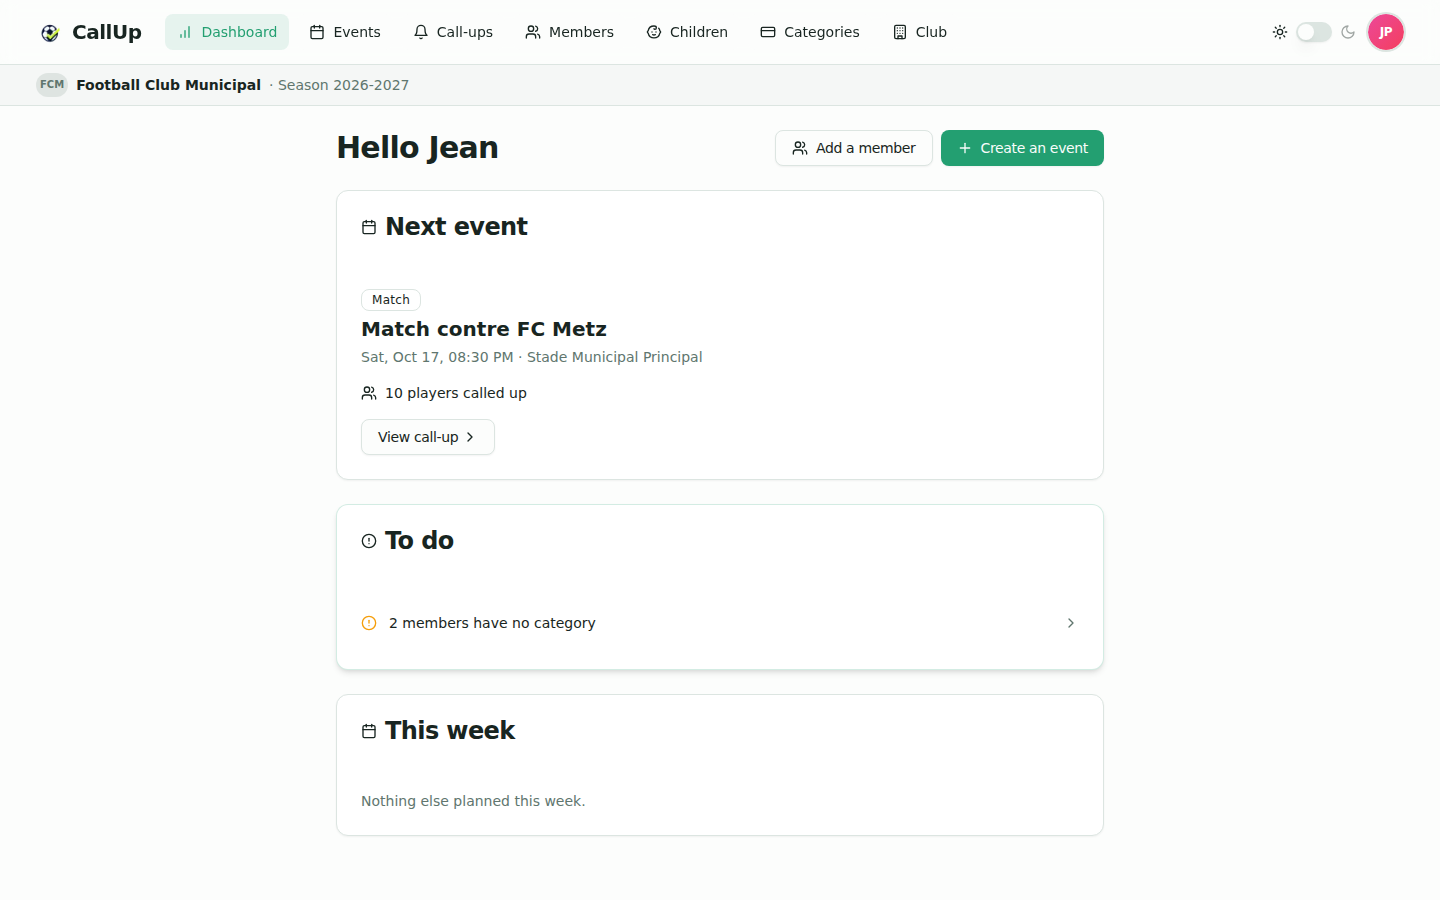Click the Football Club Municipal club name

(x=169, y=85)
